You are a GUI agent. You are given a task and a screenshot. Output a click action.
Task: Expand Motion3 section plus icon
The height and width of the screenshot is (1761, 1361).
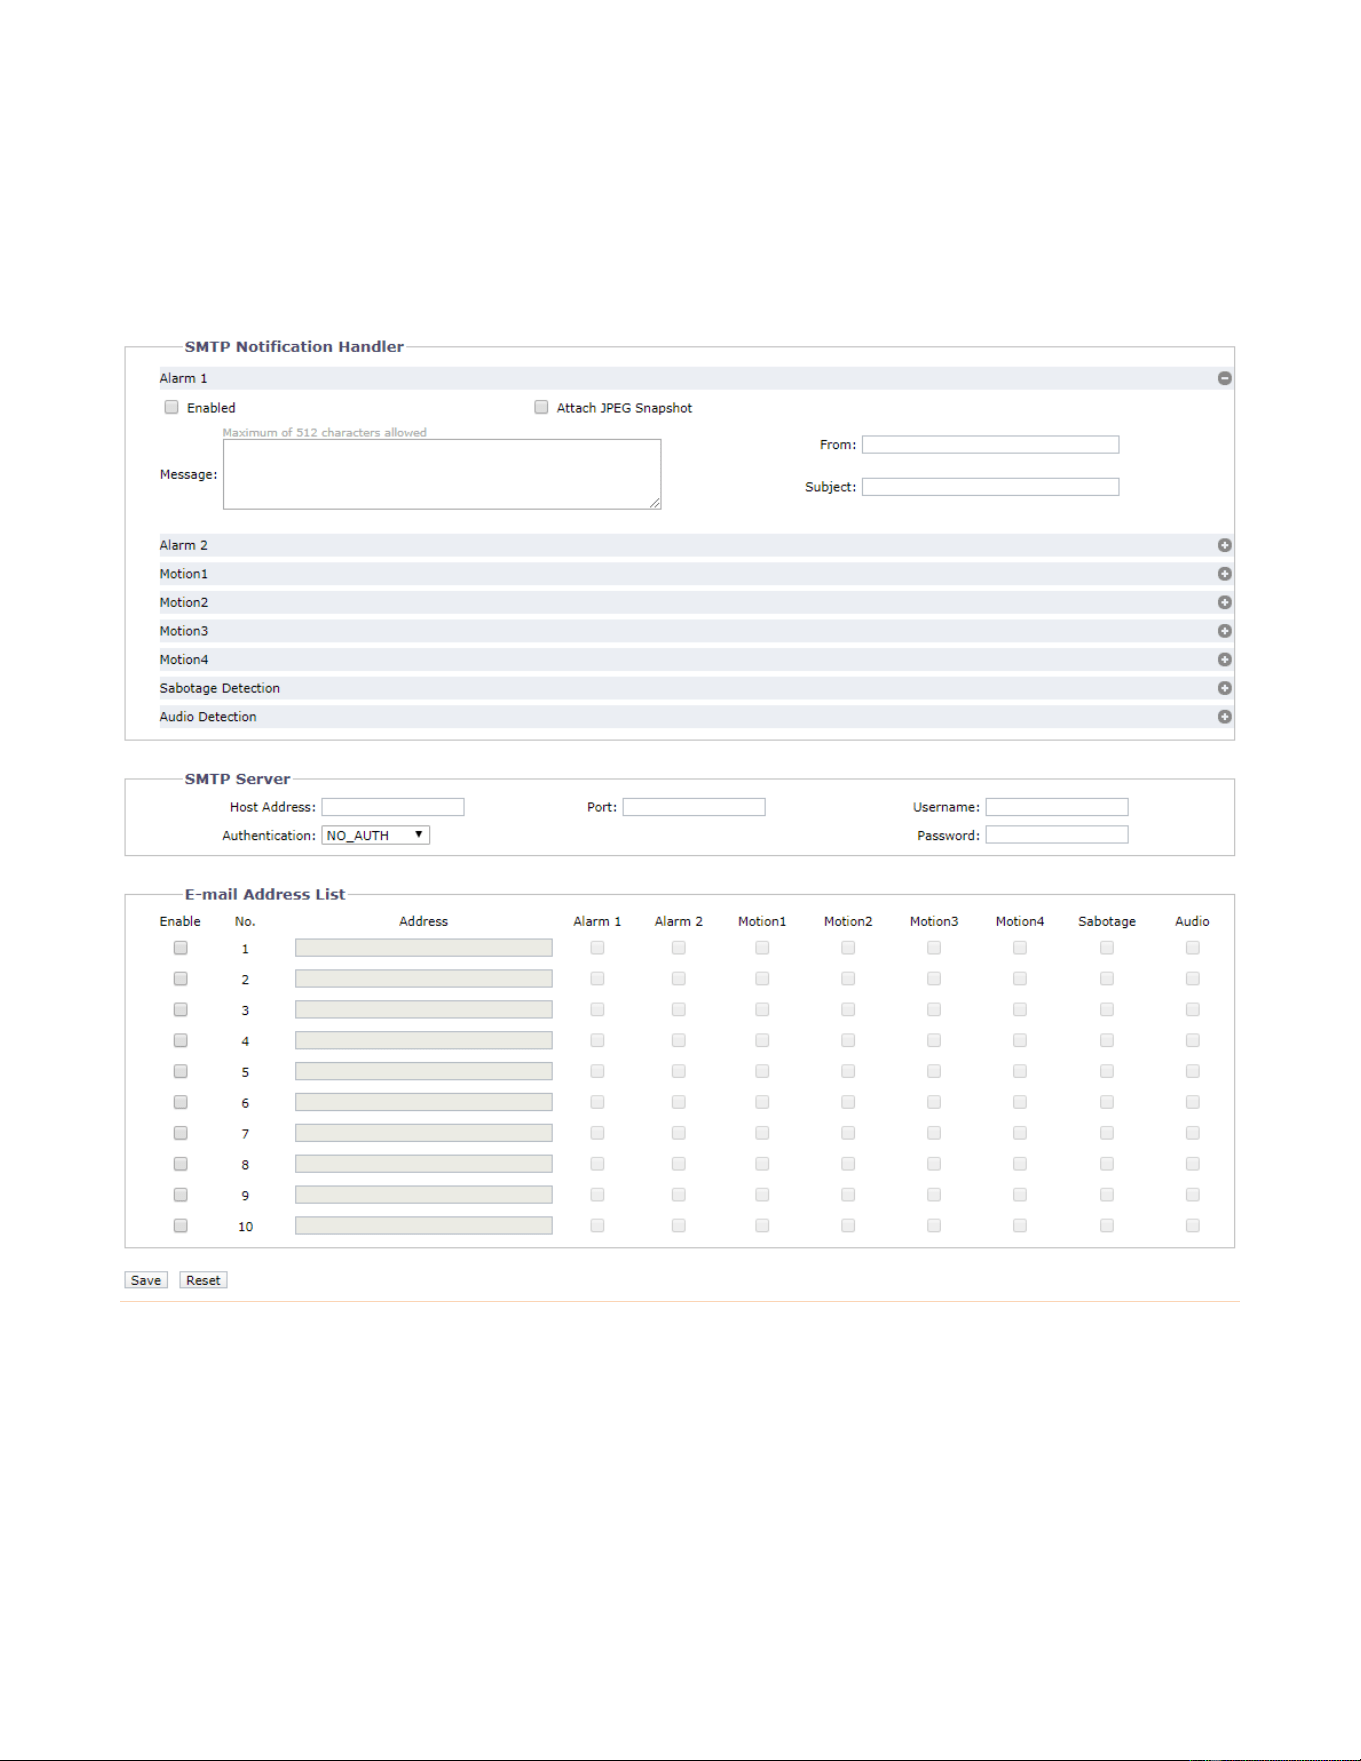(1224, 631)
